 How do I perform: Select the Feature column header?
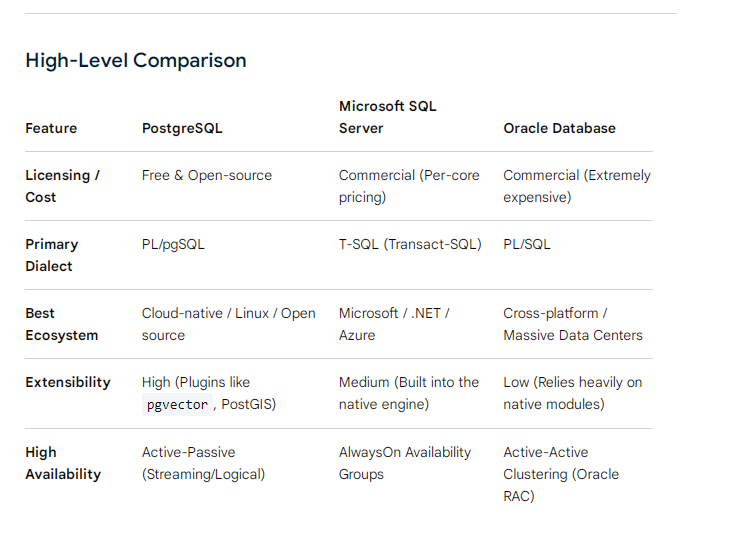coord(51,128)
